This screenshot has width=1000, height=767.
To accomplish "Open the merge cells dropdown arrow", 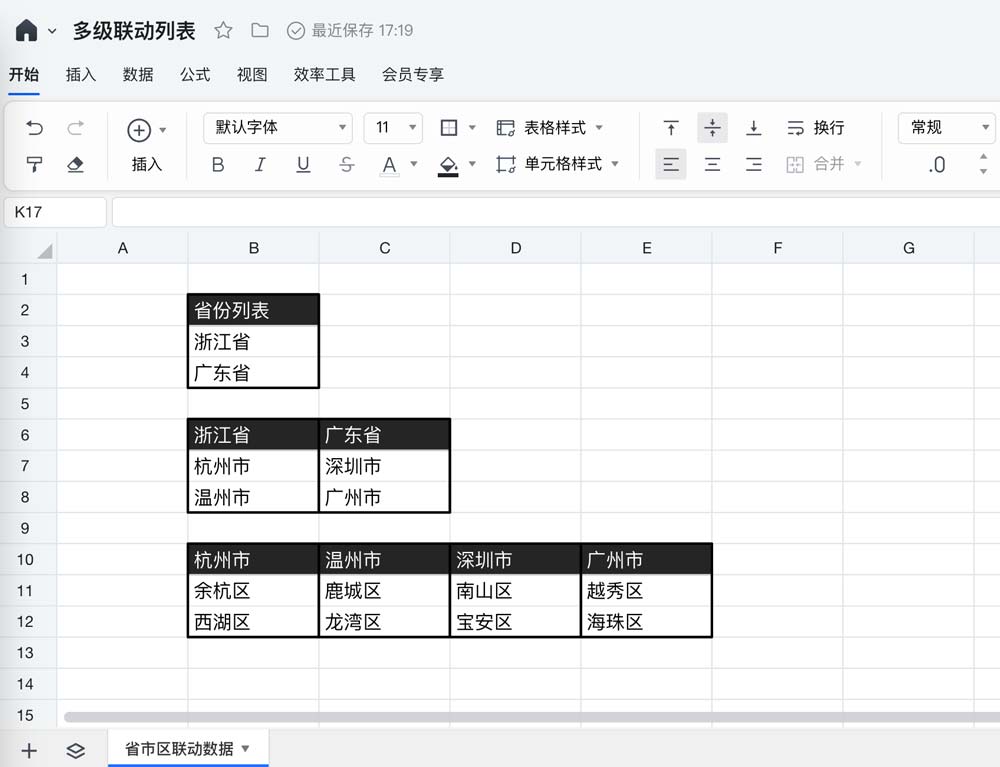I will click(858, 164).
